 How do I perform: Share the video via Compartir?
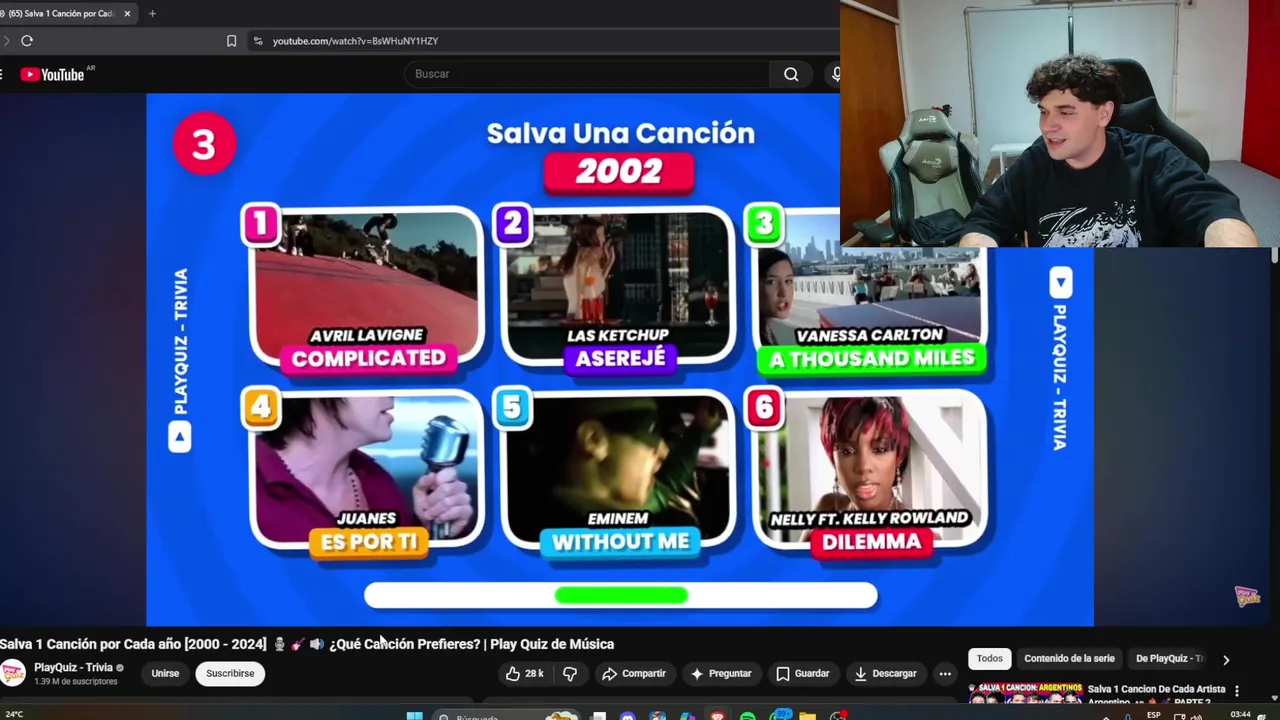tap(633, 674)
